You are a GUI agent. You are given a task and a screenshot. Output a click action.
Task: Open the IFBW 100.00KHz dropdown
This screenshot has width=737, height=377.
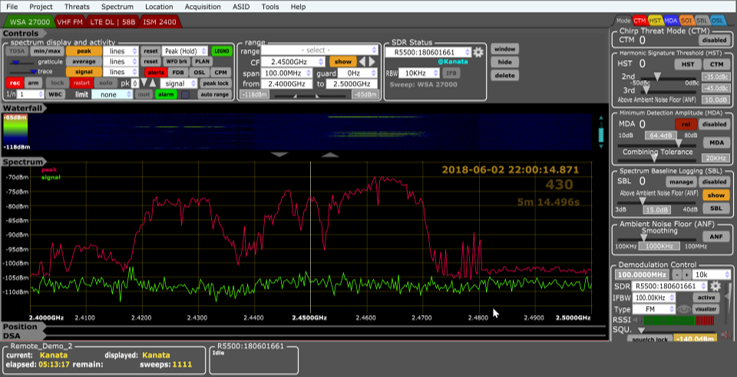pyautogui.click(x=654, y=298)
